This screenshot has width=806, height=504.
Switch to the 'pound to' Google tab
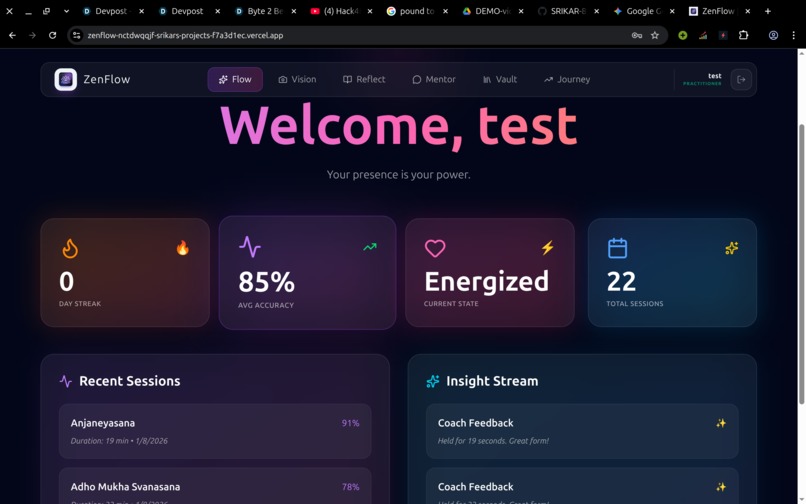(x=417, y=11)
